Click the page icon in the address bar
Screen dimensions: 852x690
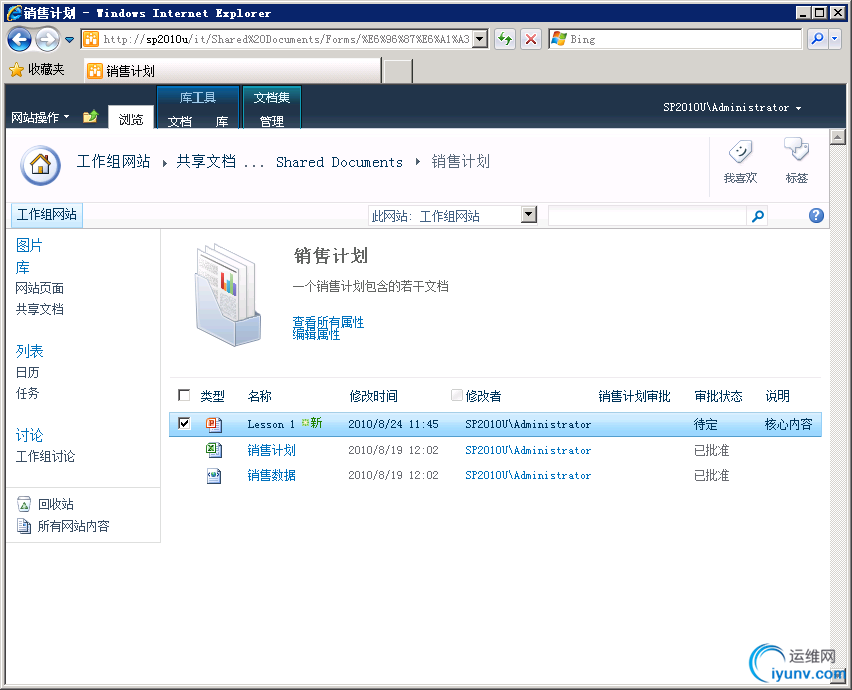[x=91, y=39]
